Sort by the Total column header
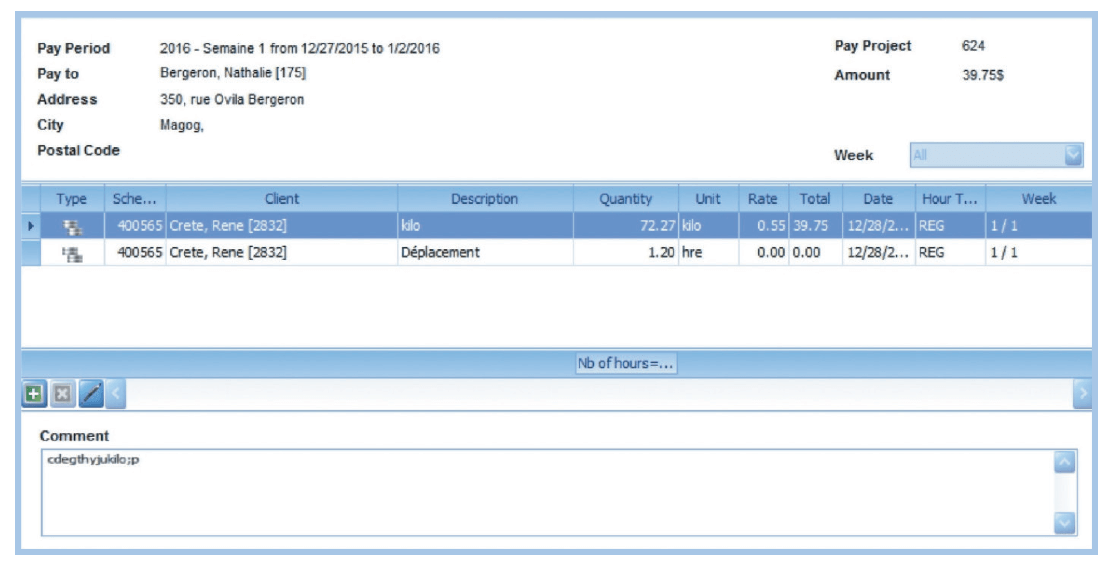The width and height of the screenshot is (1116, 565). click(x=815, y=199)
